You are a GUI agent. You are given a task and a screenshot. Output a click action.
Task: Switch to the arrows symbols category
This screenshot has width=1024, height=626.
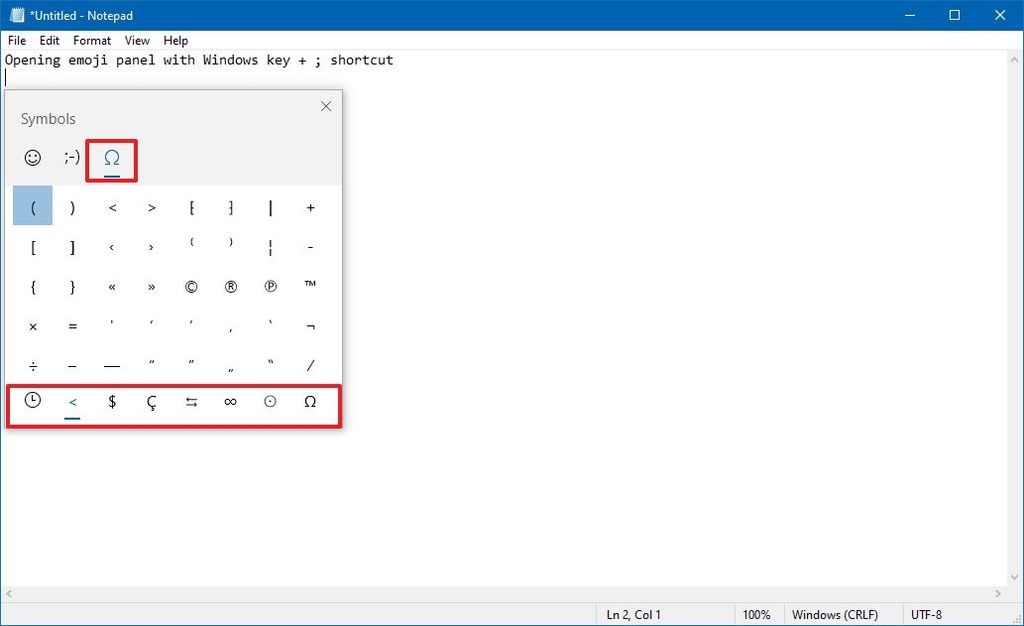[191, 402]
